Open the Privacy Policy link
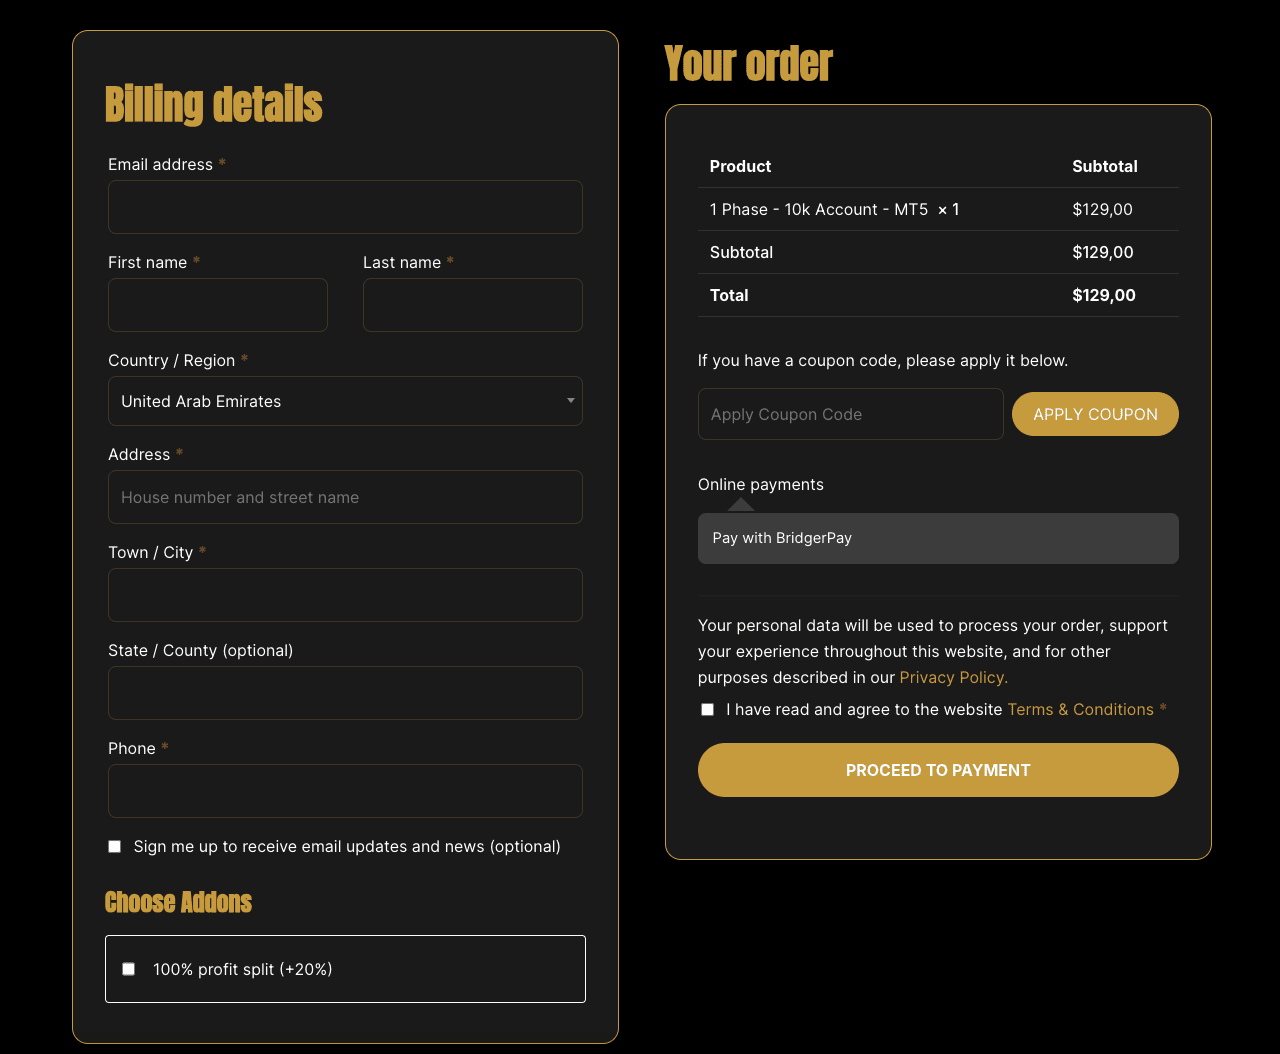Screen dimensions: 1280x1054 [953, 677]
